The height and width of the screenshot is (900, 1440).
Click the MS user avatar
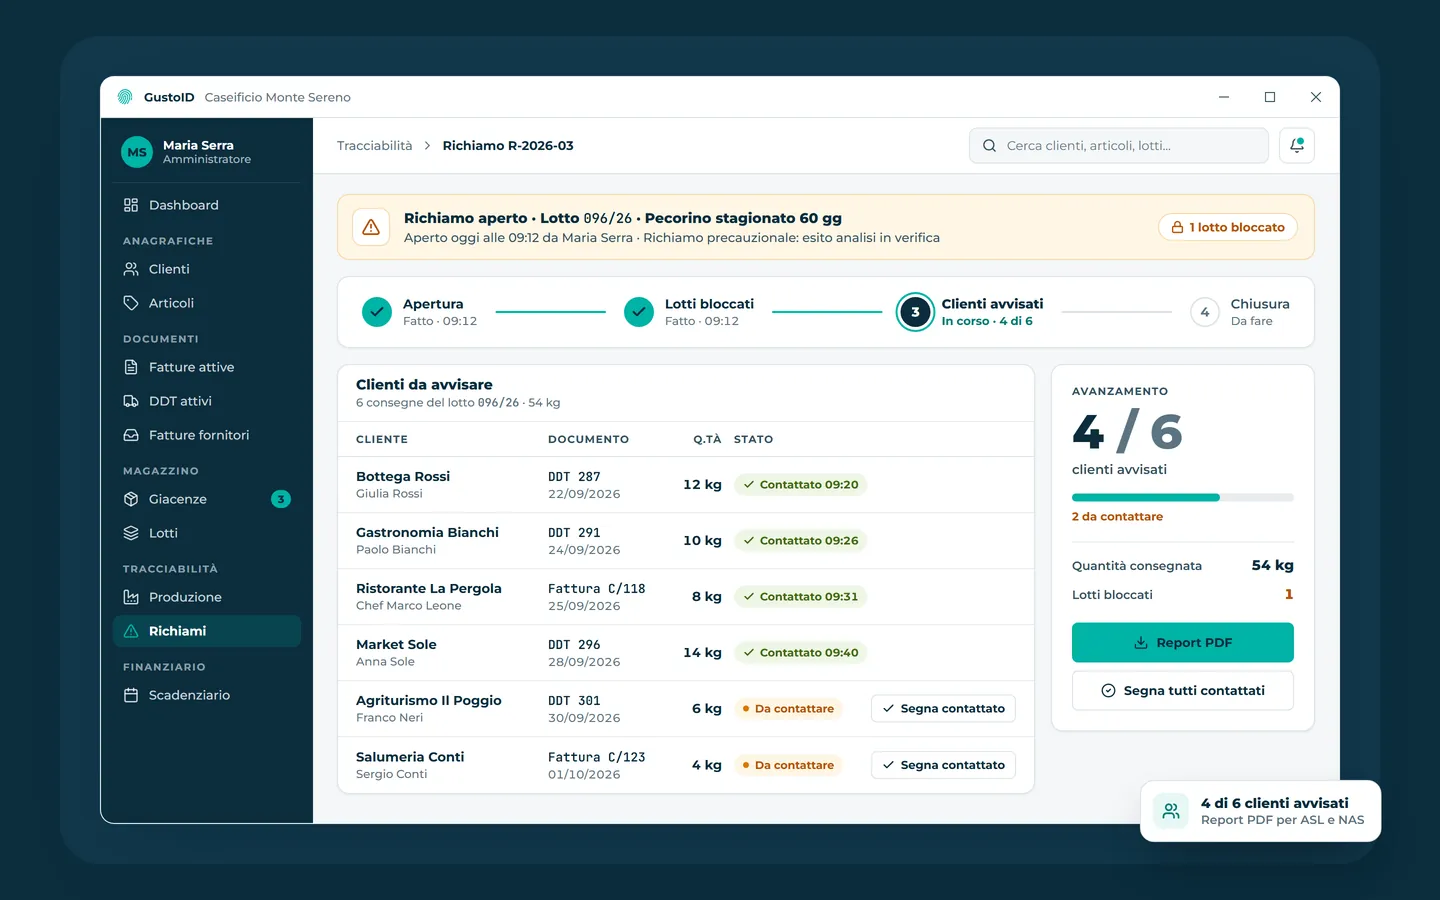[x=137, y=152]
